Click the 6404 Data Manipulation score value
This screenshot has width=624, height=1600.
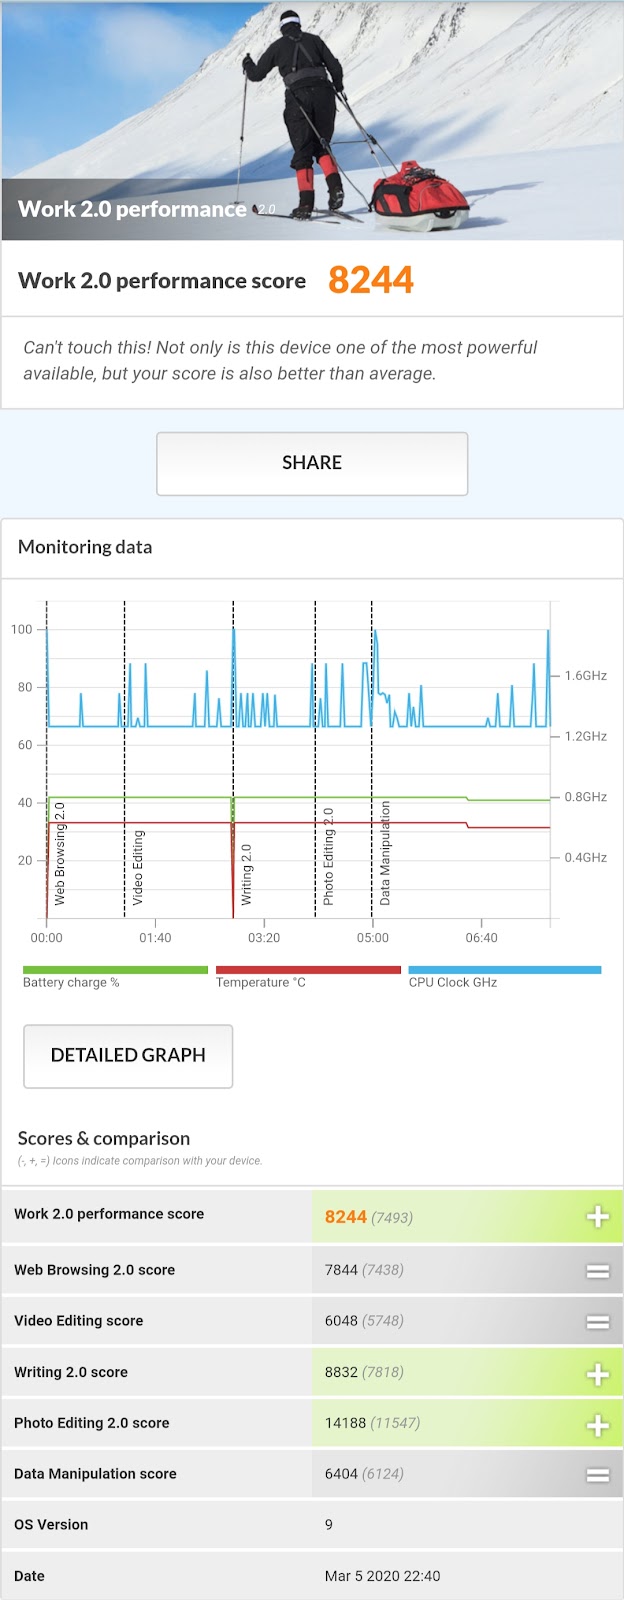(x=341, y=1474)
